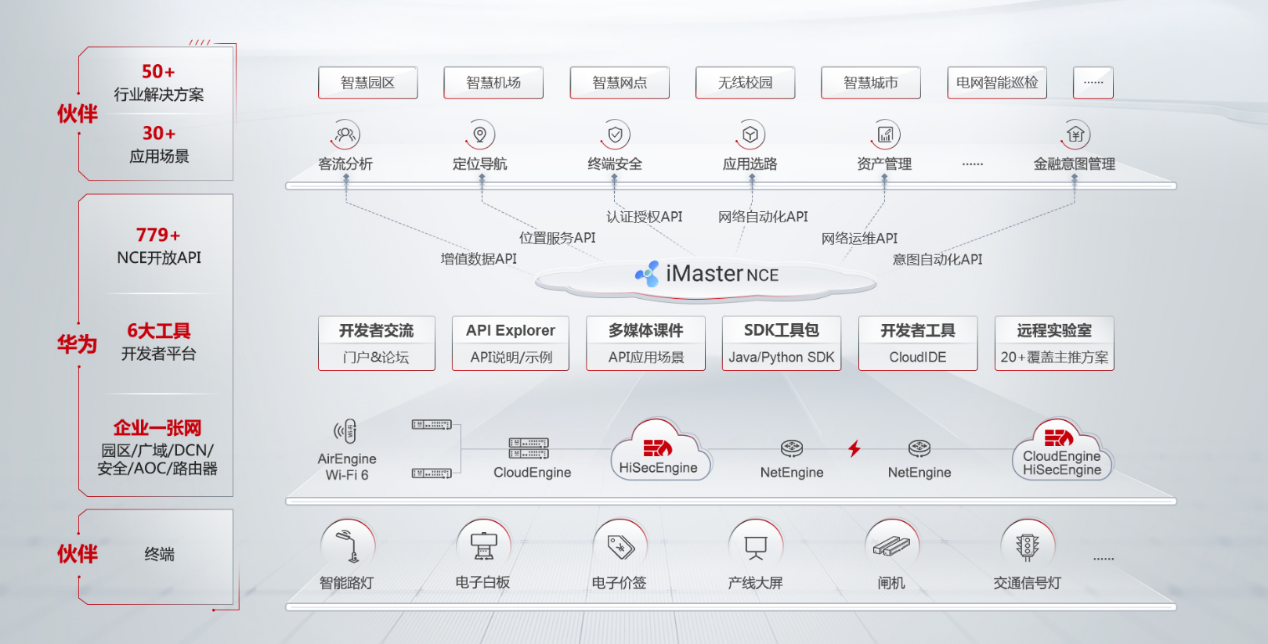This screenshot has width=1268, height=644.
Task: Click the 6大工具 开发者平台 text
Action: pyautogui.click(x=159, y=341)
